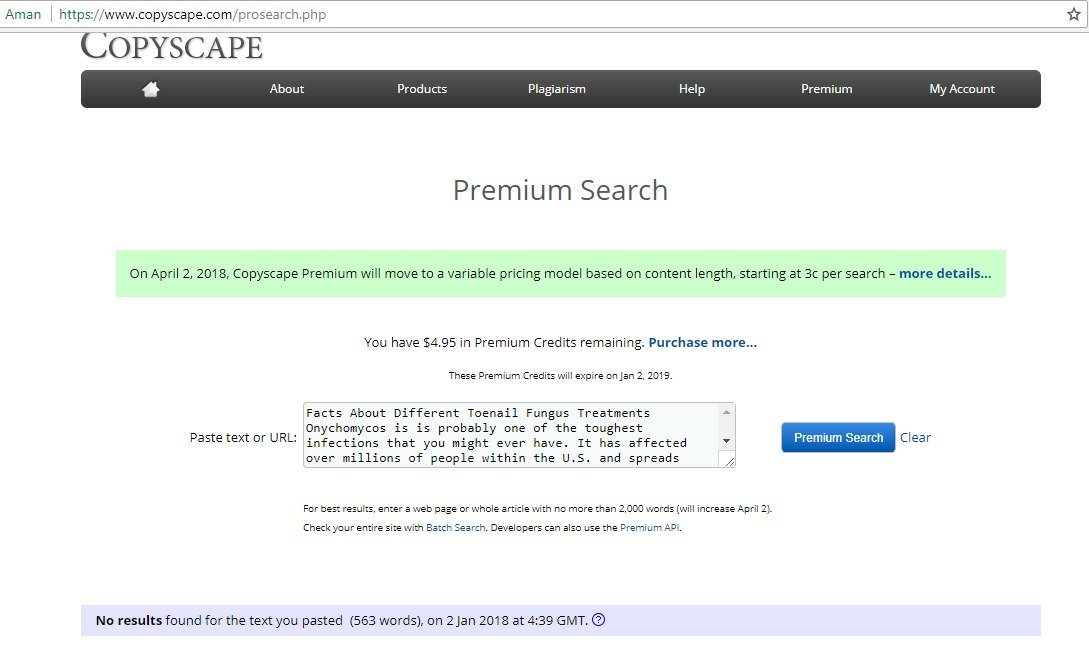Screen dimensions: 1089x646
Task: Open the Premium API link
Action: click(649, 528)
